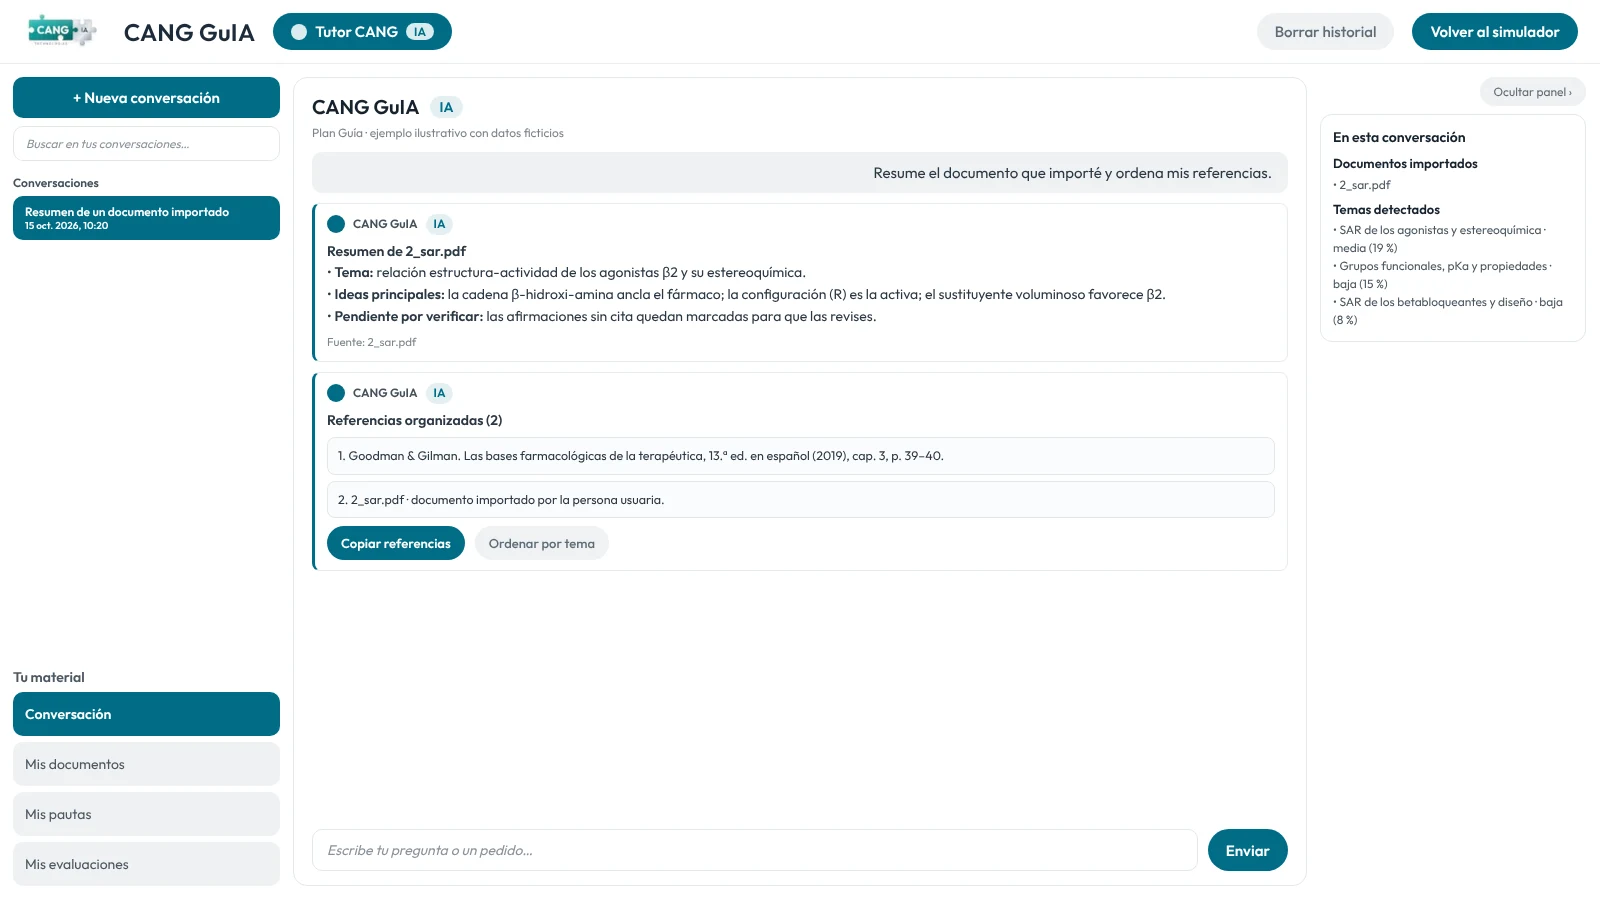This screenshot has height=900, width=1600.
Task: Click the CANG GuIA title in header
Action: click(189, 32)
